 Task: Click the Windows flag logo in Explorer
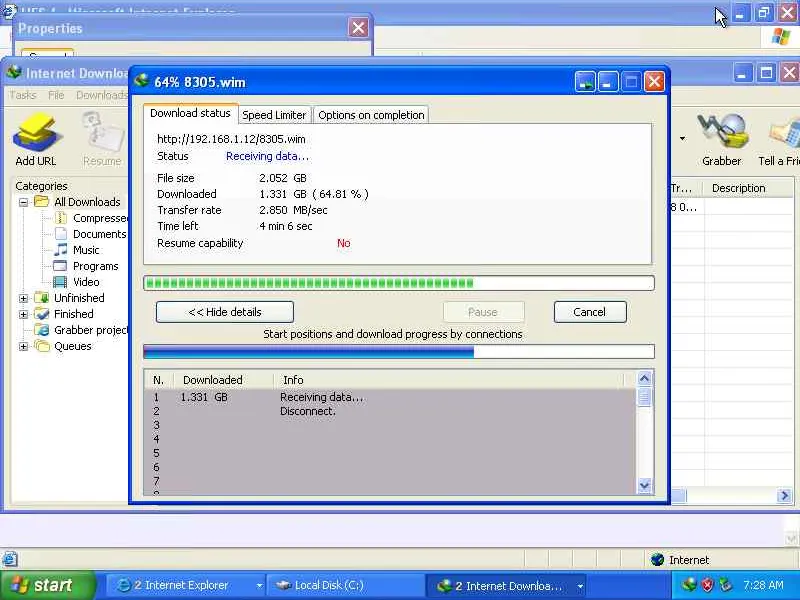point(780,37)
